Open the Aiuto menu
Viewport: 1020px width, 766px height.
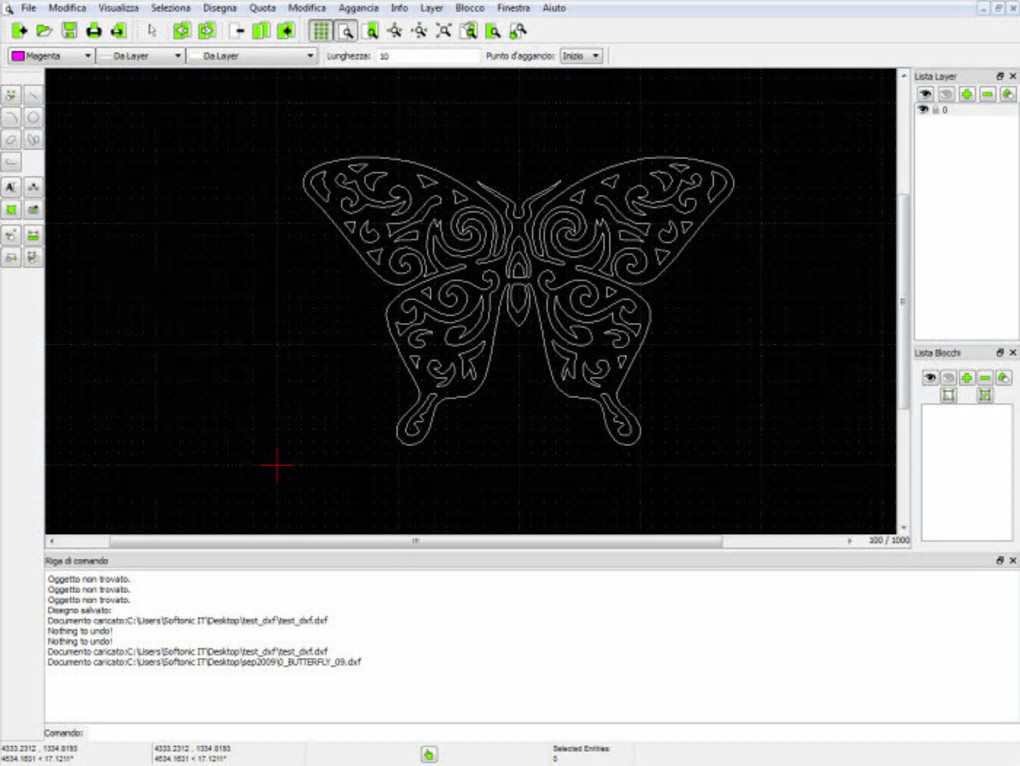click(554, 8)
